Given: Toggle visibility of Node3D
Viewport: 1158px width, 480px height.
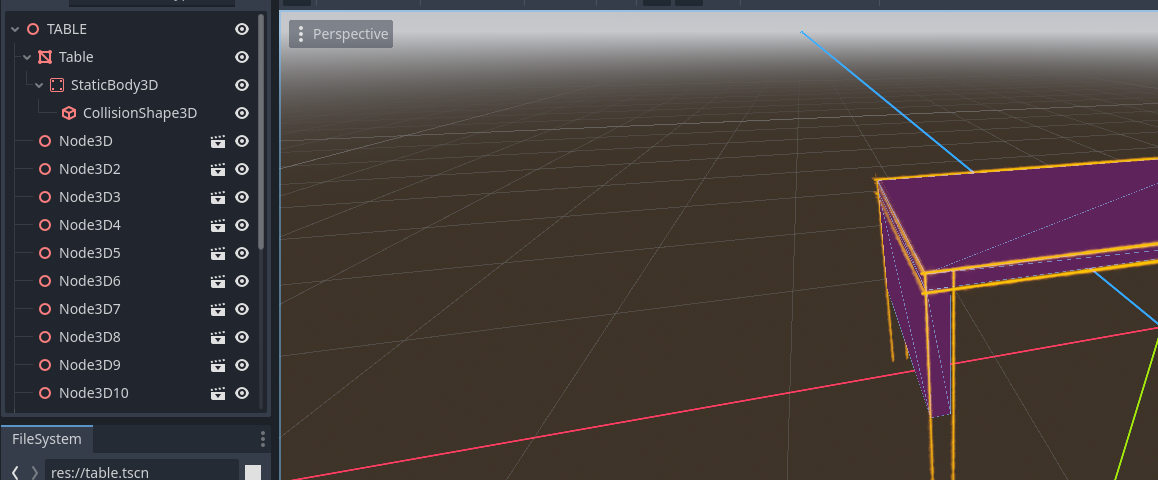Looking at the screenshot, I should pyautogui.click(x=241, y=141).
